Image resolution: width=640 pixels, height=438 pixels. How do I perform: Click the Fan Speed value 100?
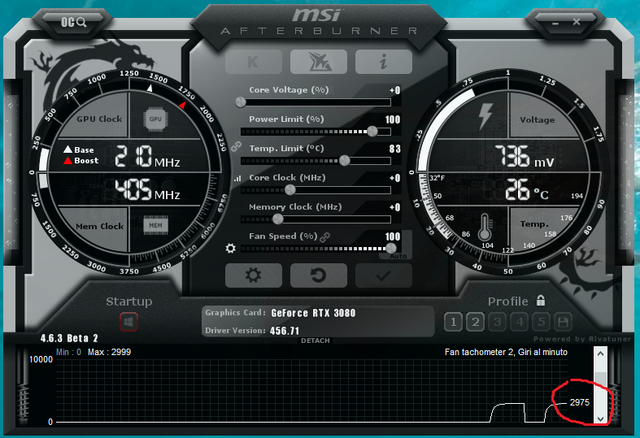point(393,236)
